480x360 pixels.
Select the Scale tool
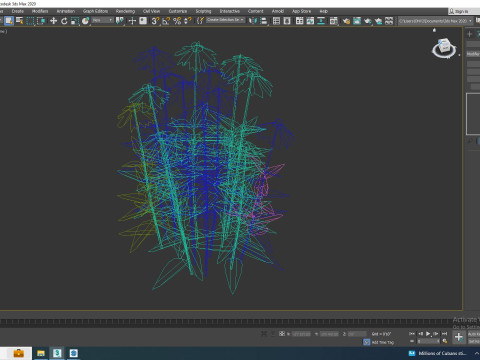point(75,21)
